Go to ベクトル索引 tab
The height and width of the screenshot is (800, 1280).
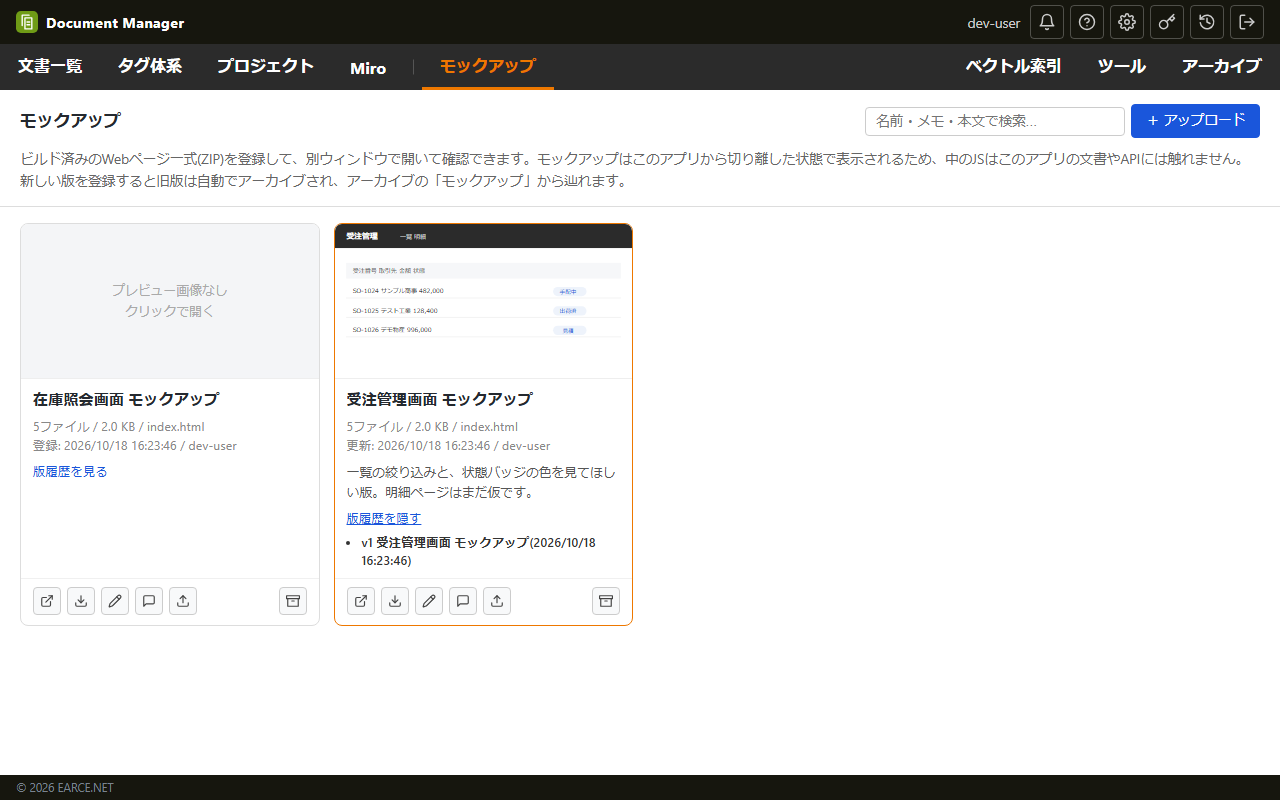pos(1014,67)
